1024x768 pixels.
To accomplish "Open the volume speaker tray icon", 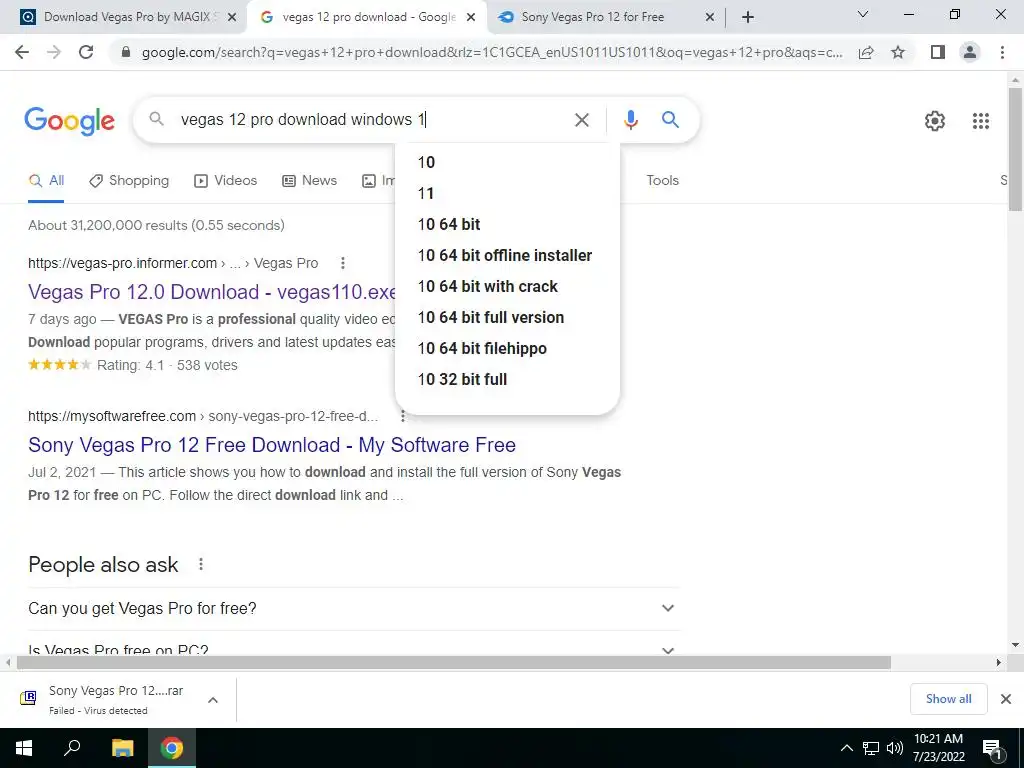I will (895, 748).
